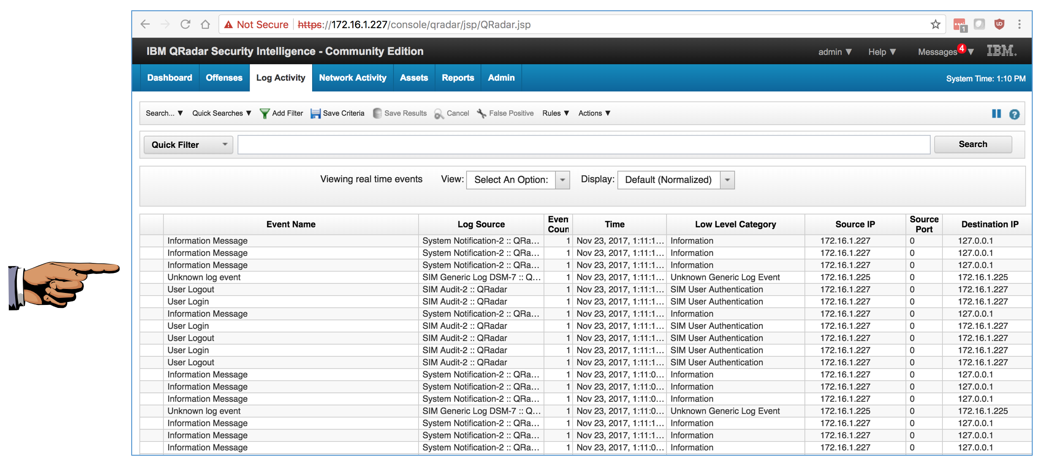Select the Log Activity tab
1041x466 pixels.
click(281, 78)
